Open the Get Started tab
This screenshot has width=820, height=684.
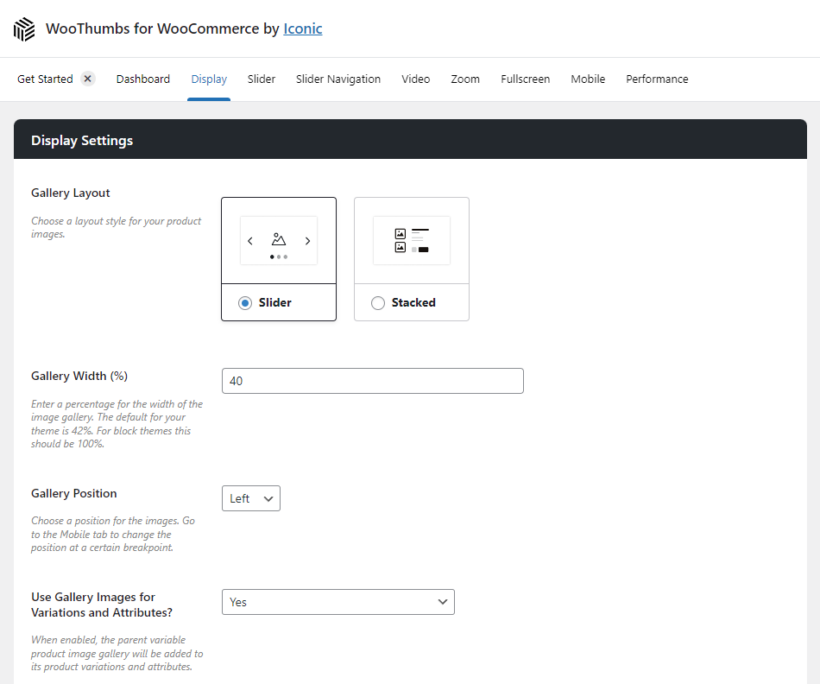pyautogui.click(x=45, y=79)
